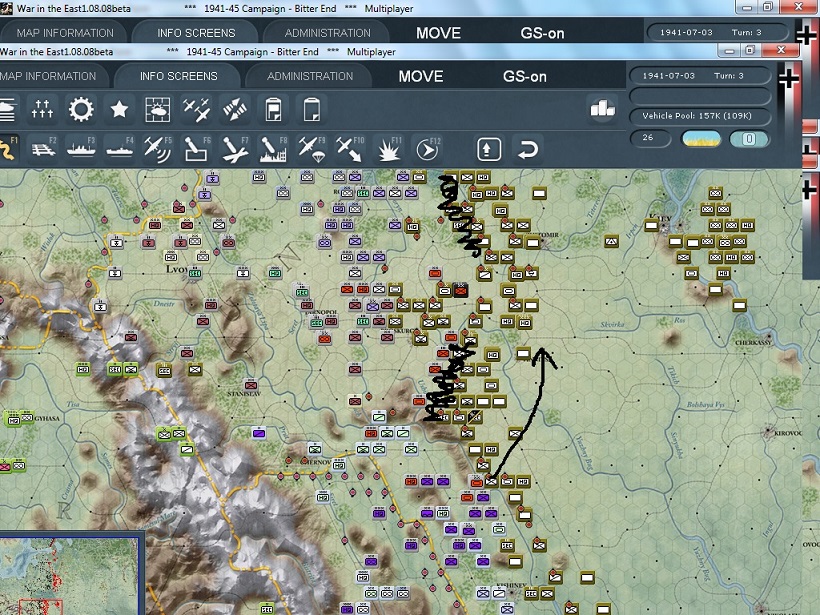The image size is (820, 615).
Task: Open MAP INFORMATION tab in back window
Action: point(65,33)
